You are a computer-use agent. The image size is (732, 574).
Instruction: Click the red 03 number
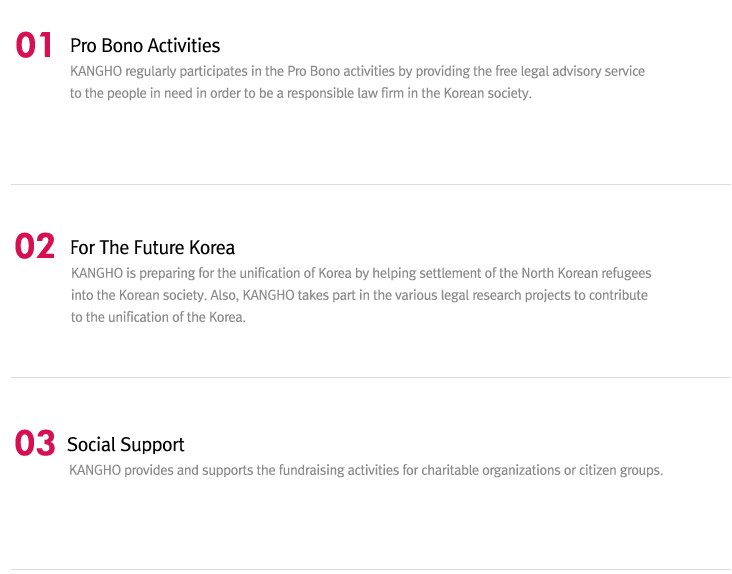tap(35, 443)
